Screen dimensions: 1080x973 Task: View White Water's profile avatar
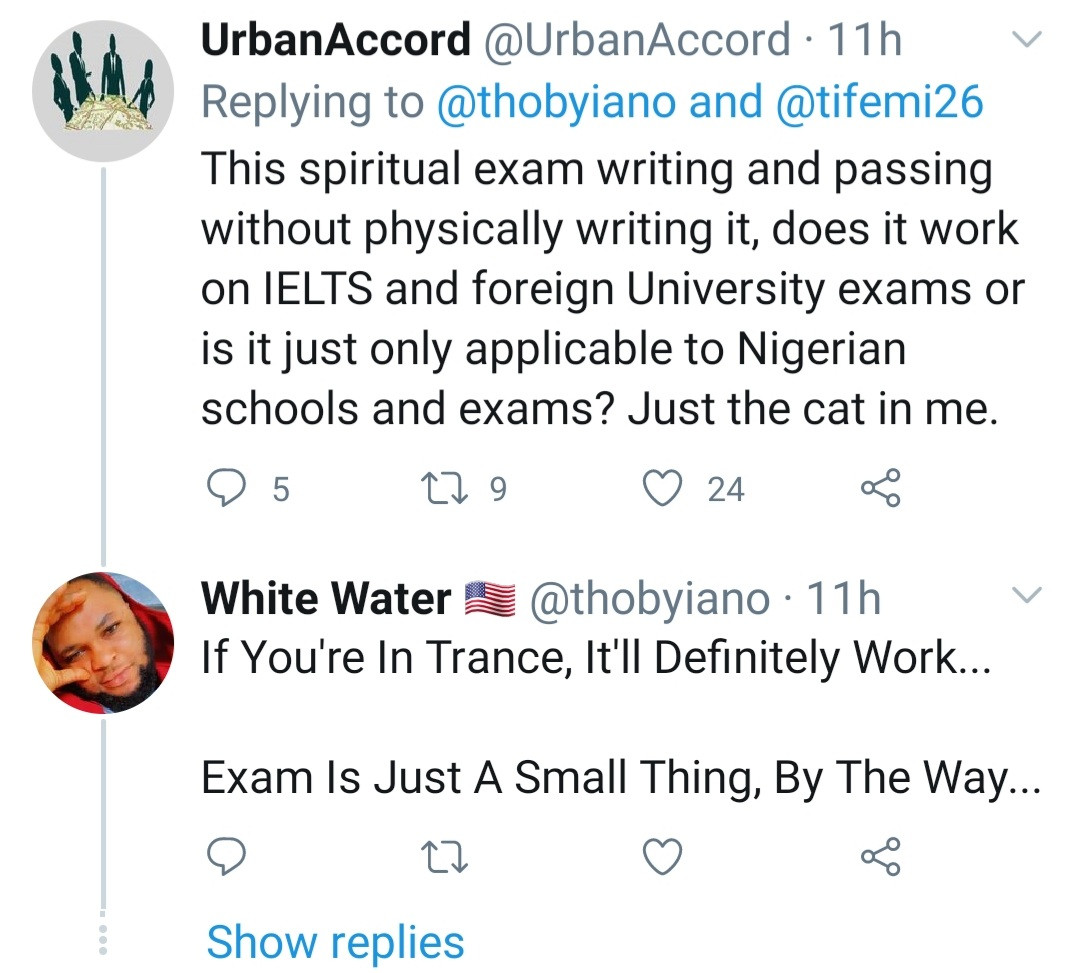click(104, 642)
